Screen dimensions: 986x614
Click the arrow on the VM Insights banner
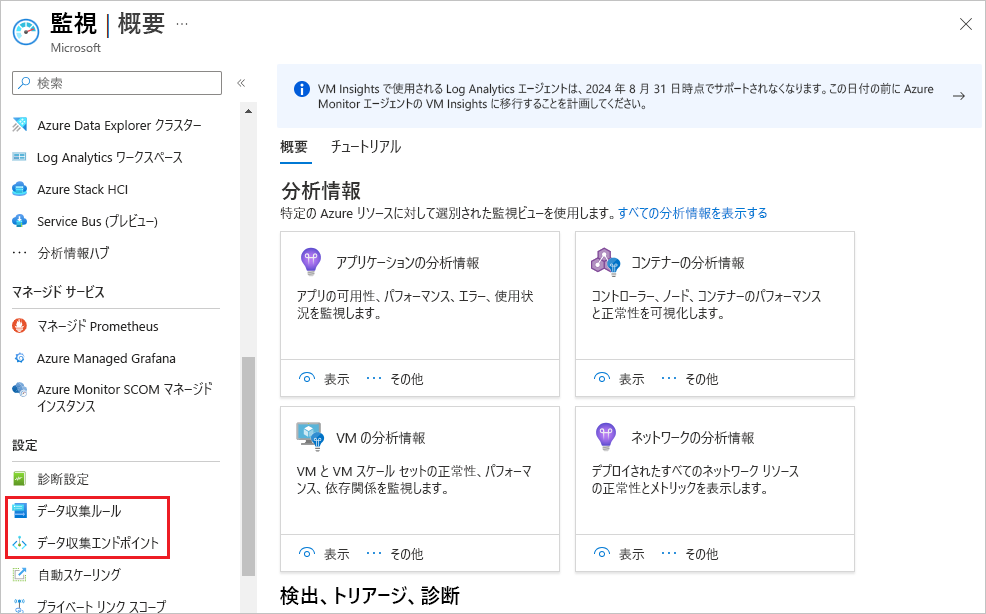tap(959, 96)
